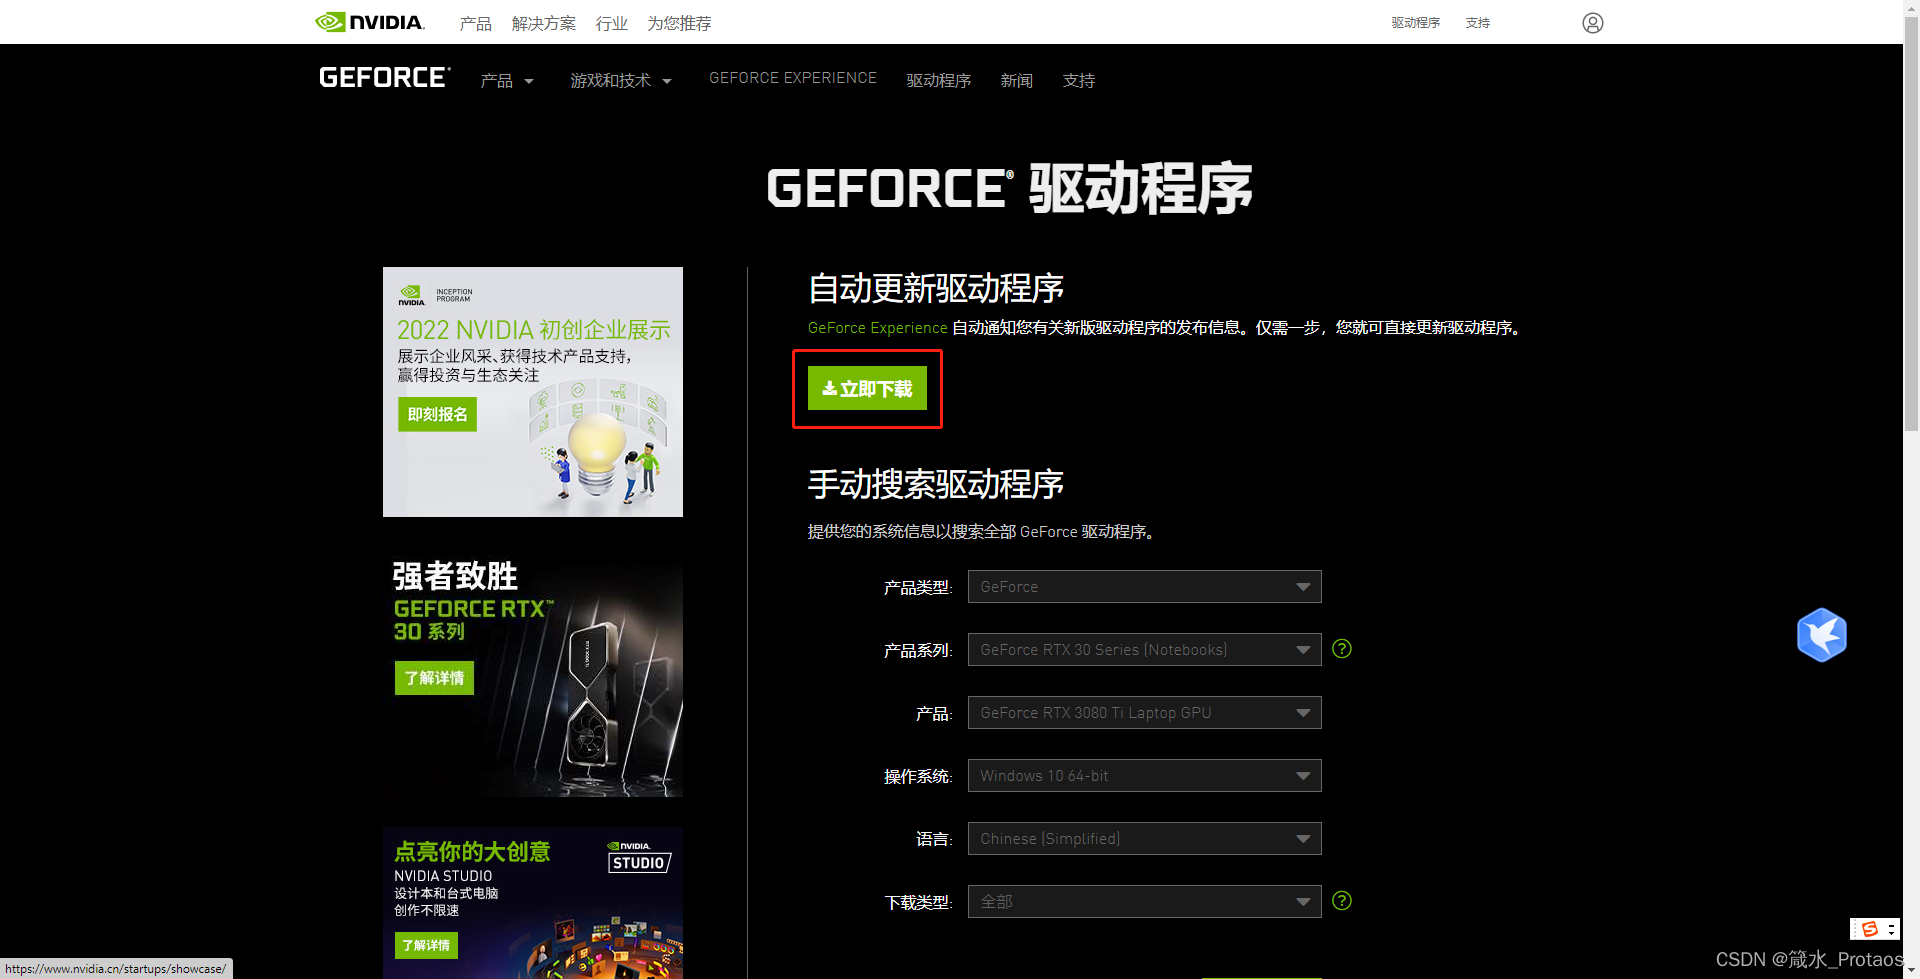Open 驱动程序 in GeForce nav bar
Screen dimensions: 1920x979
(x=939, y=81)
